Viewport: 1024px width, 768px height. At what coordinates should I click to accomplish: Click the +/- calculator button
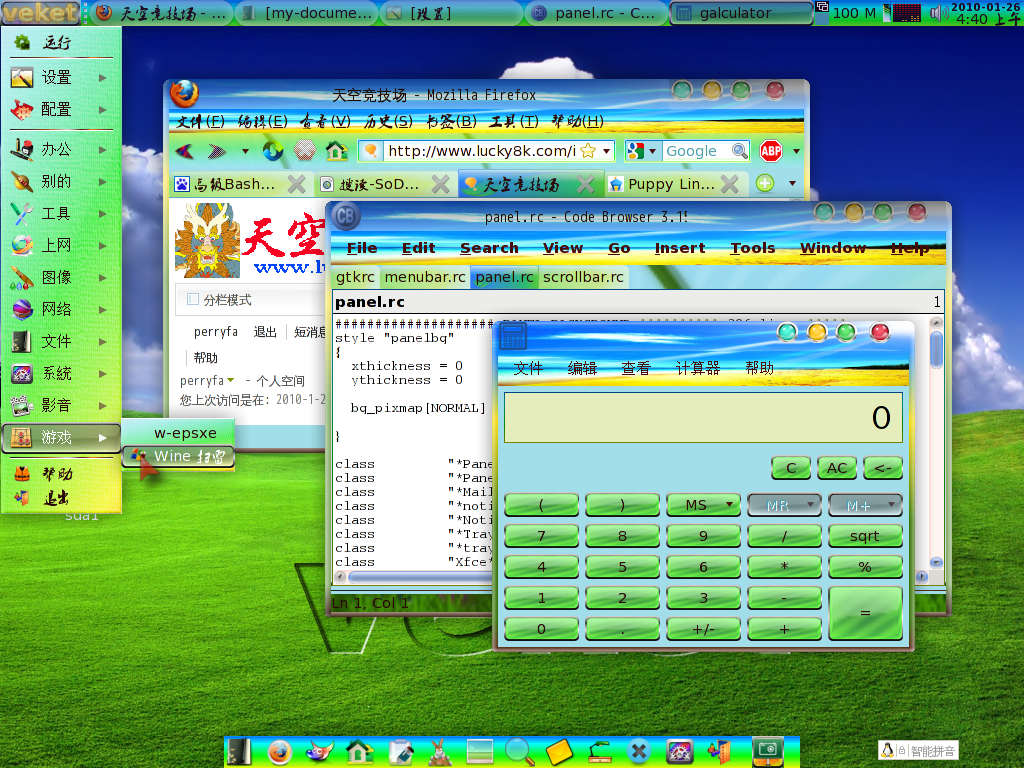click(703, 629)
